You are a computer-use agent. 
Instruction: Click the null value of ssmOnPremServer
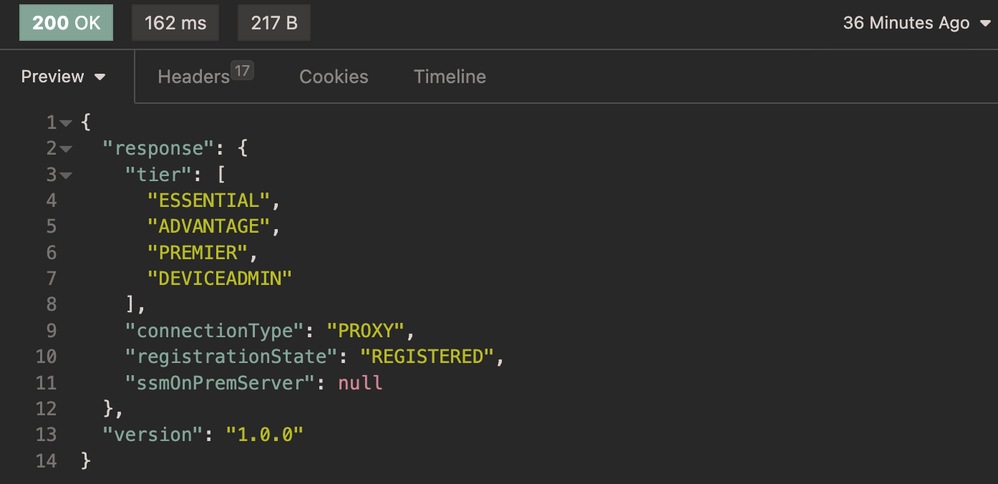360,382
